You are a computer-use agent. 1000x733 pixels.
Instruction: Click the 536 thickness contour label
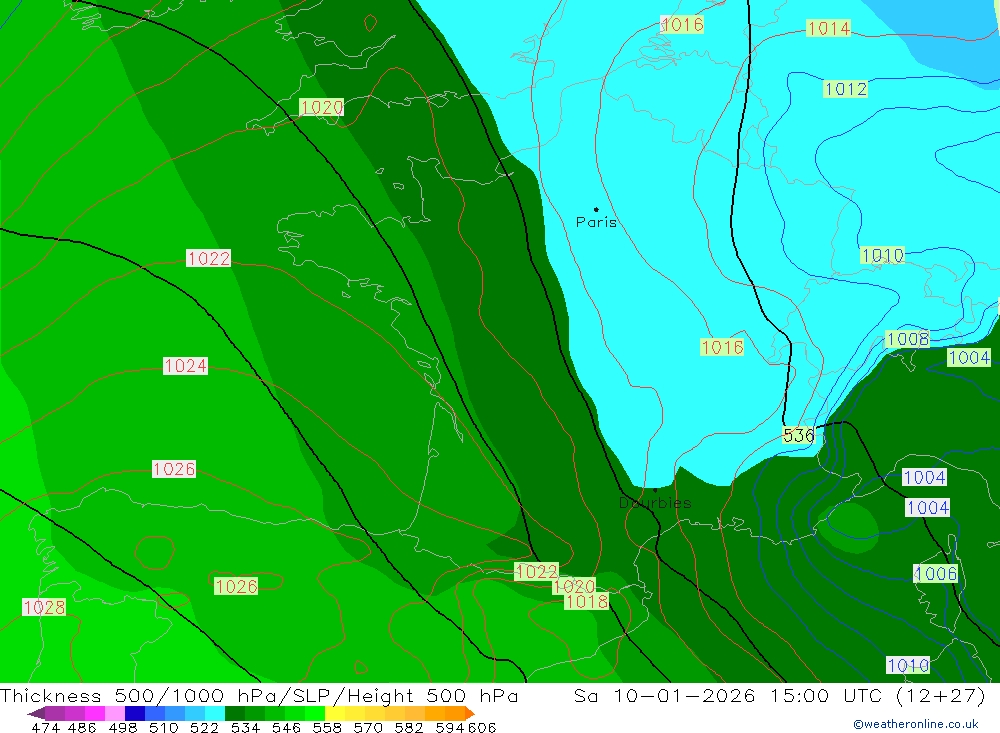coord(798,436)
